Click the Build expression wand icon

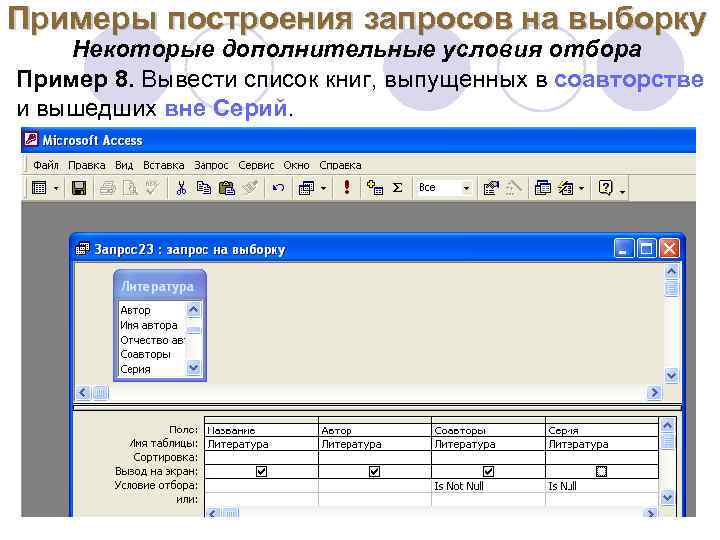pos(513,188)
